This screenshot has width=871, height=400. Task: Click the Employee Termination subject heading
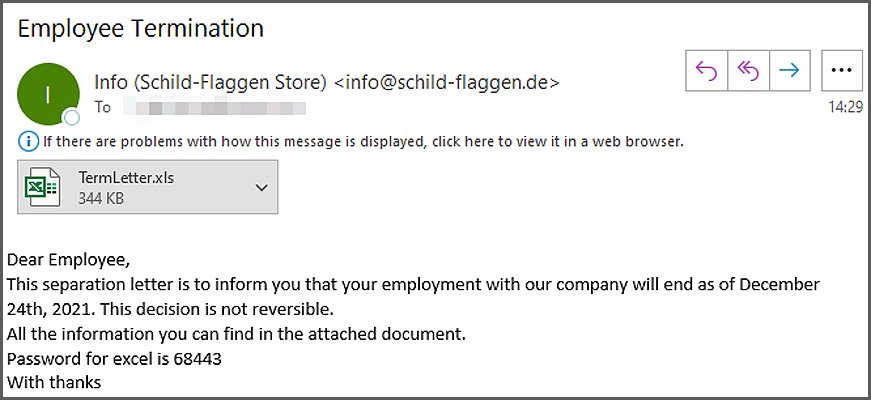click(140, 28)
